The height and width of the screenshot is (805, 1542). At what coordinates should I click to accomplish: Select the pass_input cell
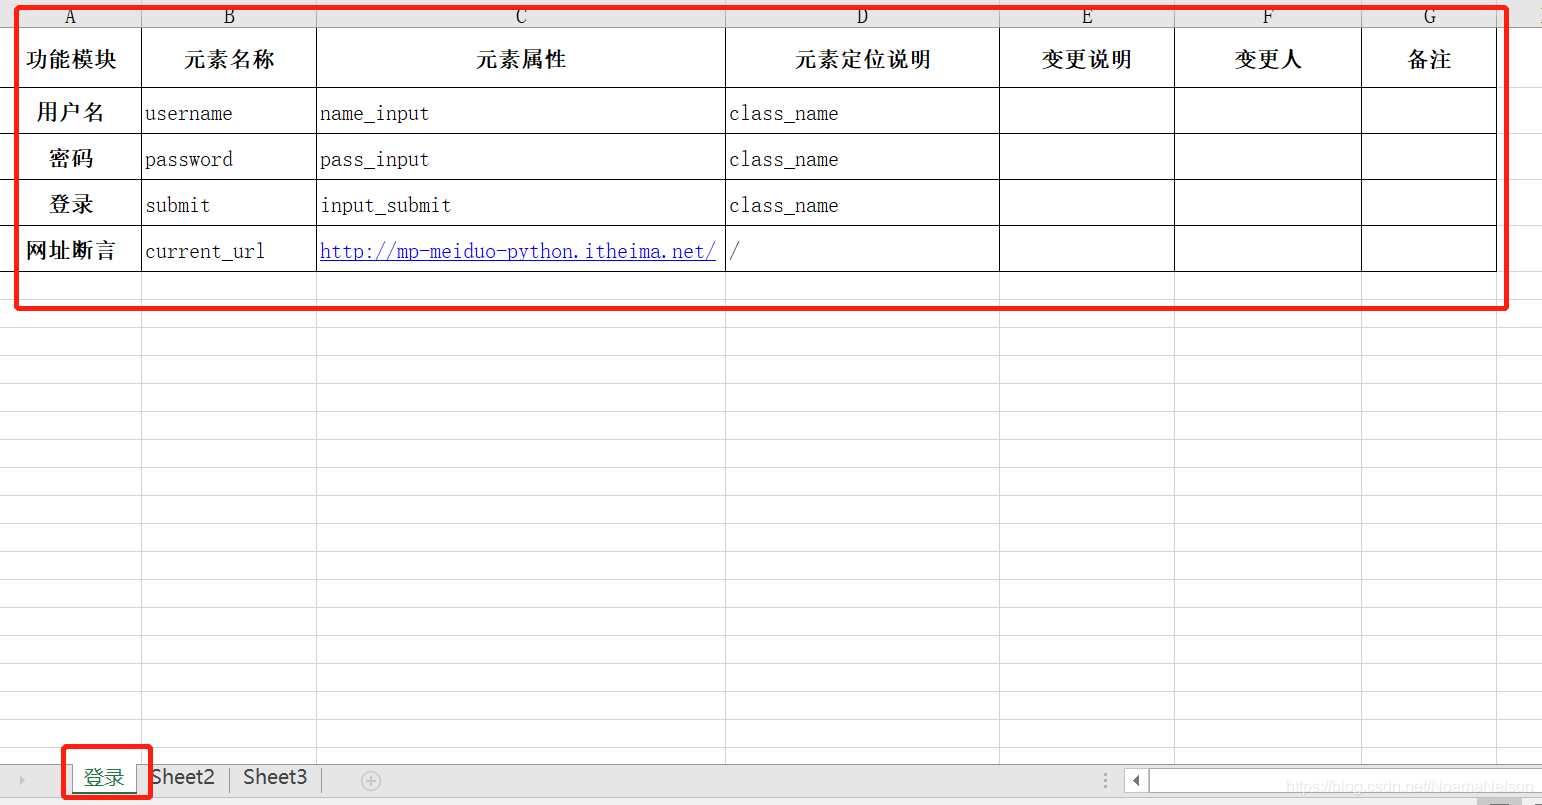521,157
